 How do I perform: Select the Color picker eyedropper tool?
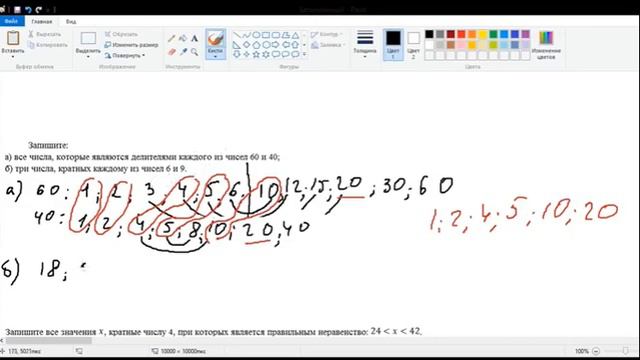(x=183, y=52)
